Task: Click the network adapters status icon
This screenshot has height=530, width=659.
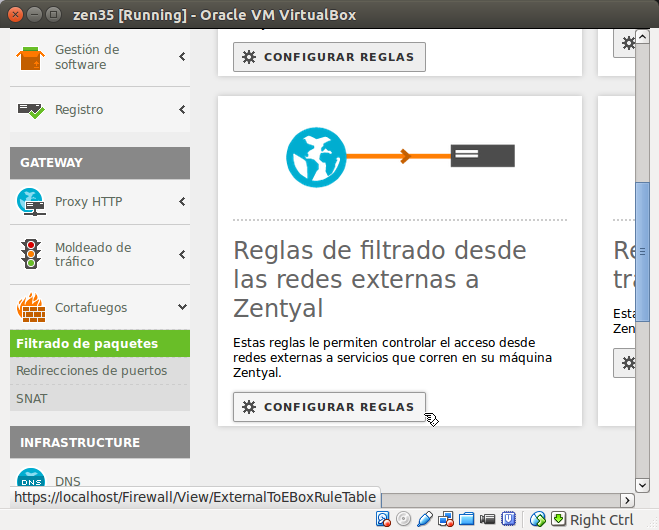Action: (x=445, y=519)
